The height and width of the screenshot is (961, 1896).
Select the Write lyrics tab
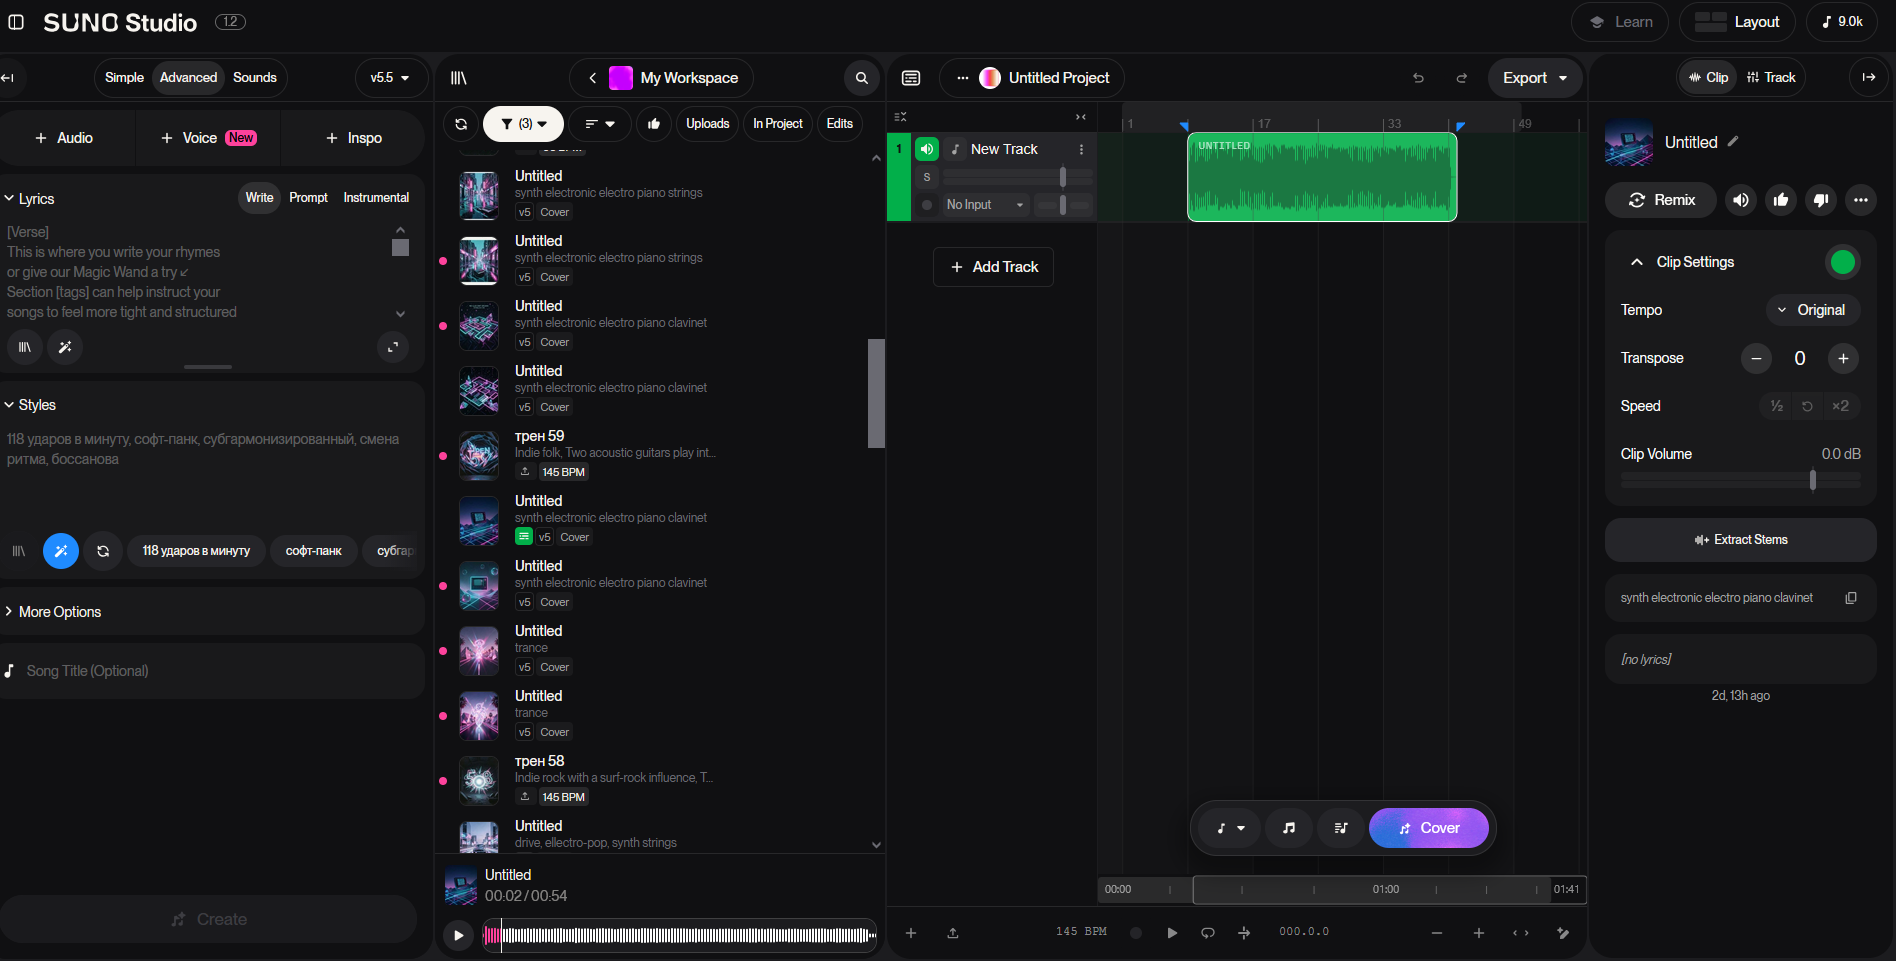click(x=259, y=198)
